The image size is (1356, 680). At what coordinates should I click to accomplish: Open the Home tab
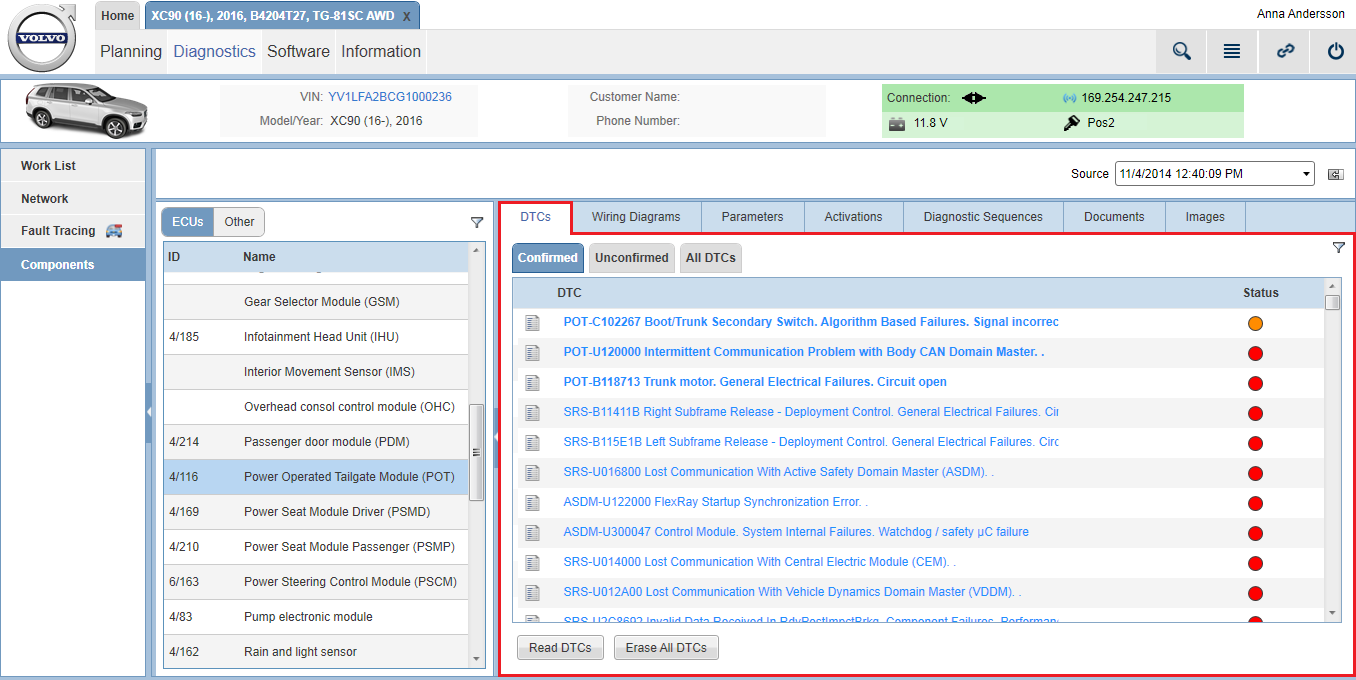pos(117,16)
